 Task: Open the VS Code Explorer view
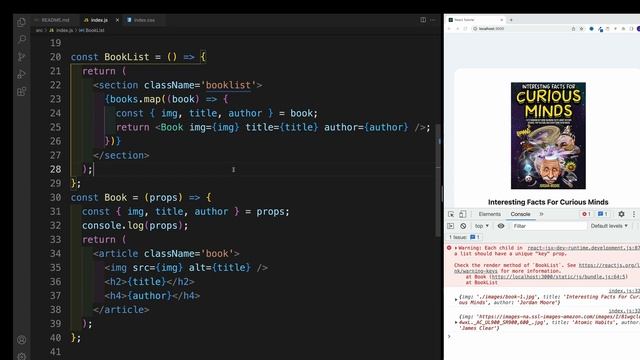[22, 22]
